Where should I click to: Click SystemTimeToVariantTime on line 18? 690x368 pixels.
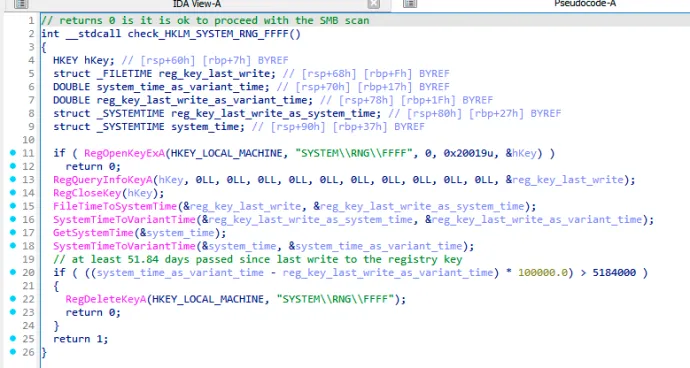click(x=124, y=246)
